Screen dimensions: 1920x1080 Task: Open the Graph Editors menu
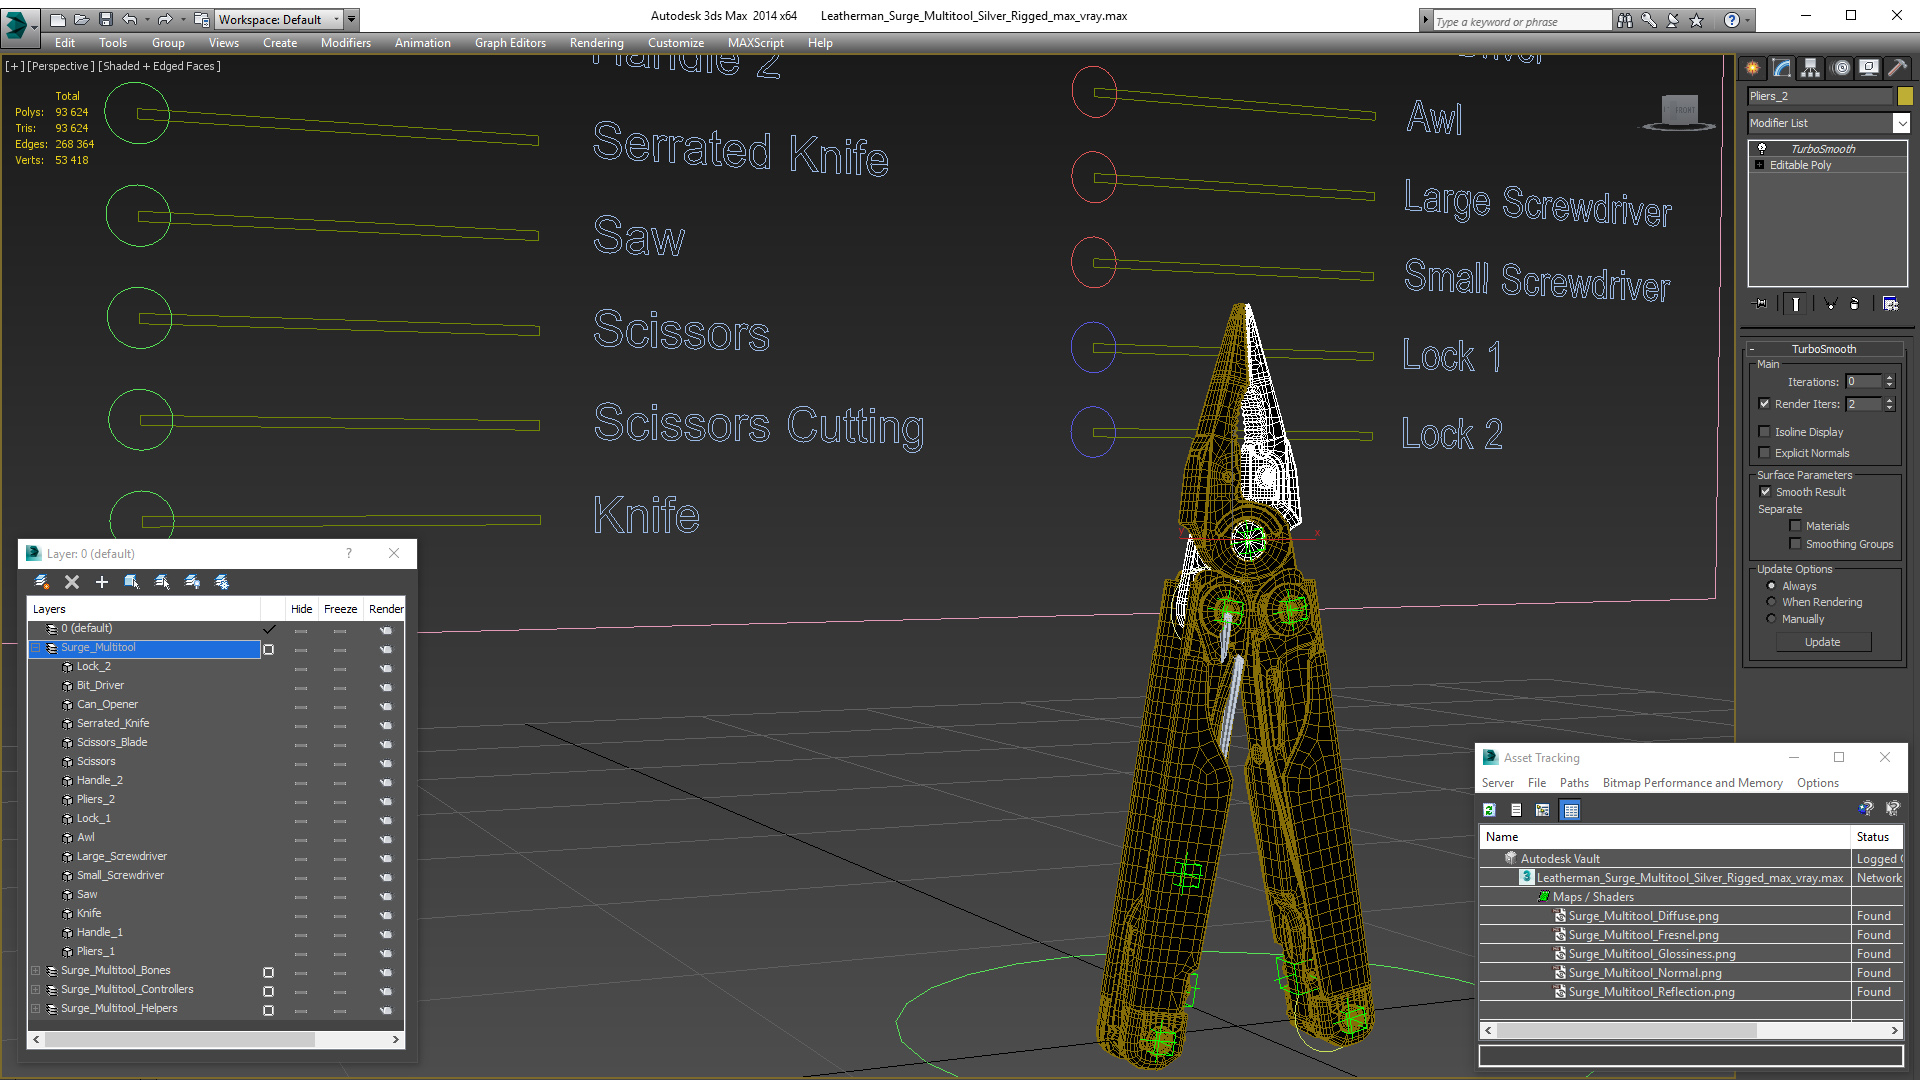coord(510,43)
